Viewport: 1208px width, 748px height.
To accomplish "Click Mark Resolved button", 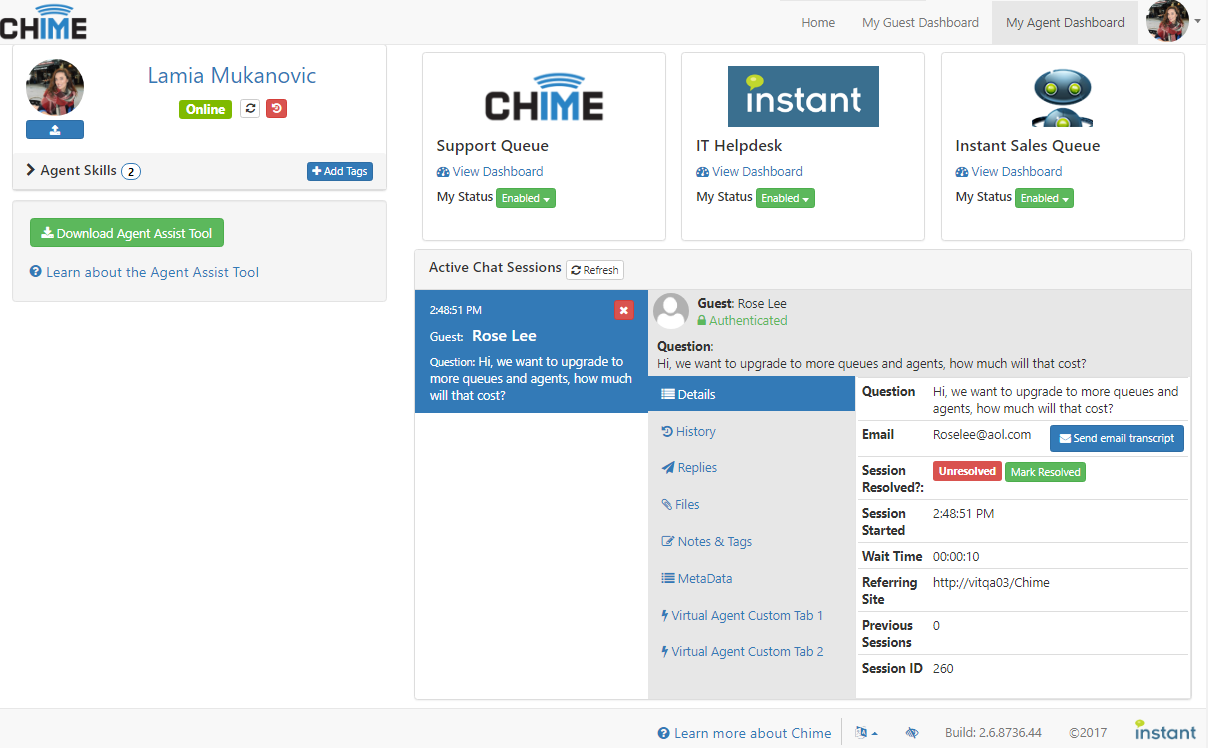I will [1045, 471].
